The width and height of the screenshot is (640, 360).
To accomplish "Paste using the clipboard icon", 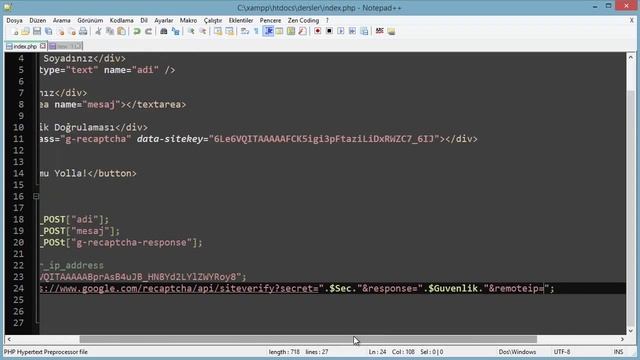I will (121, 31).
